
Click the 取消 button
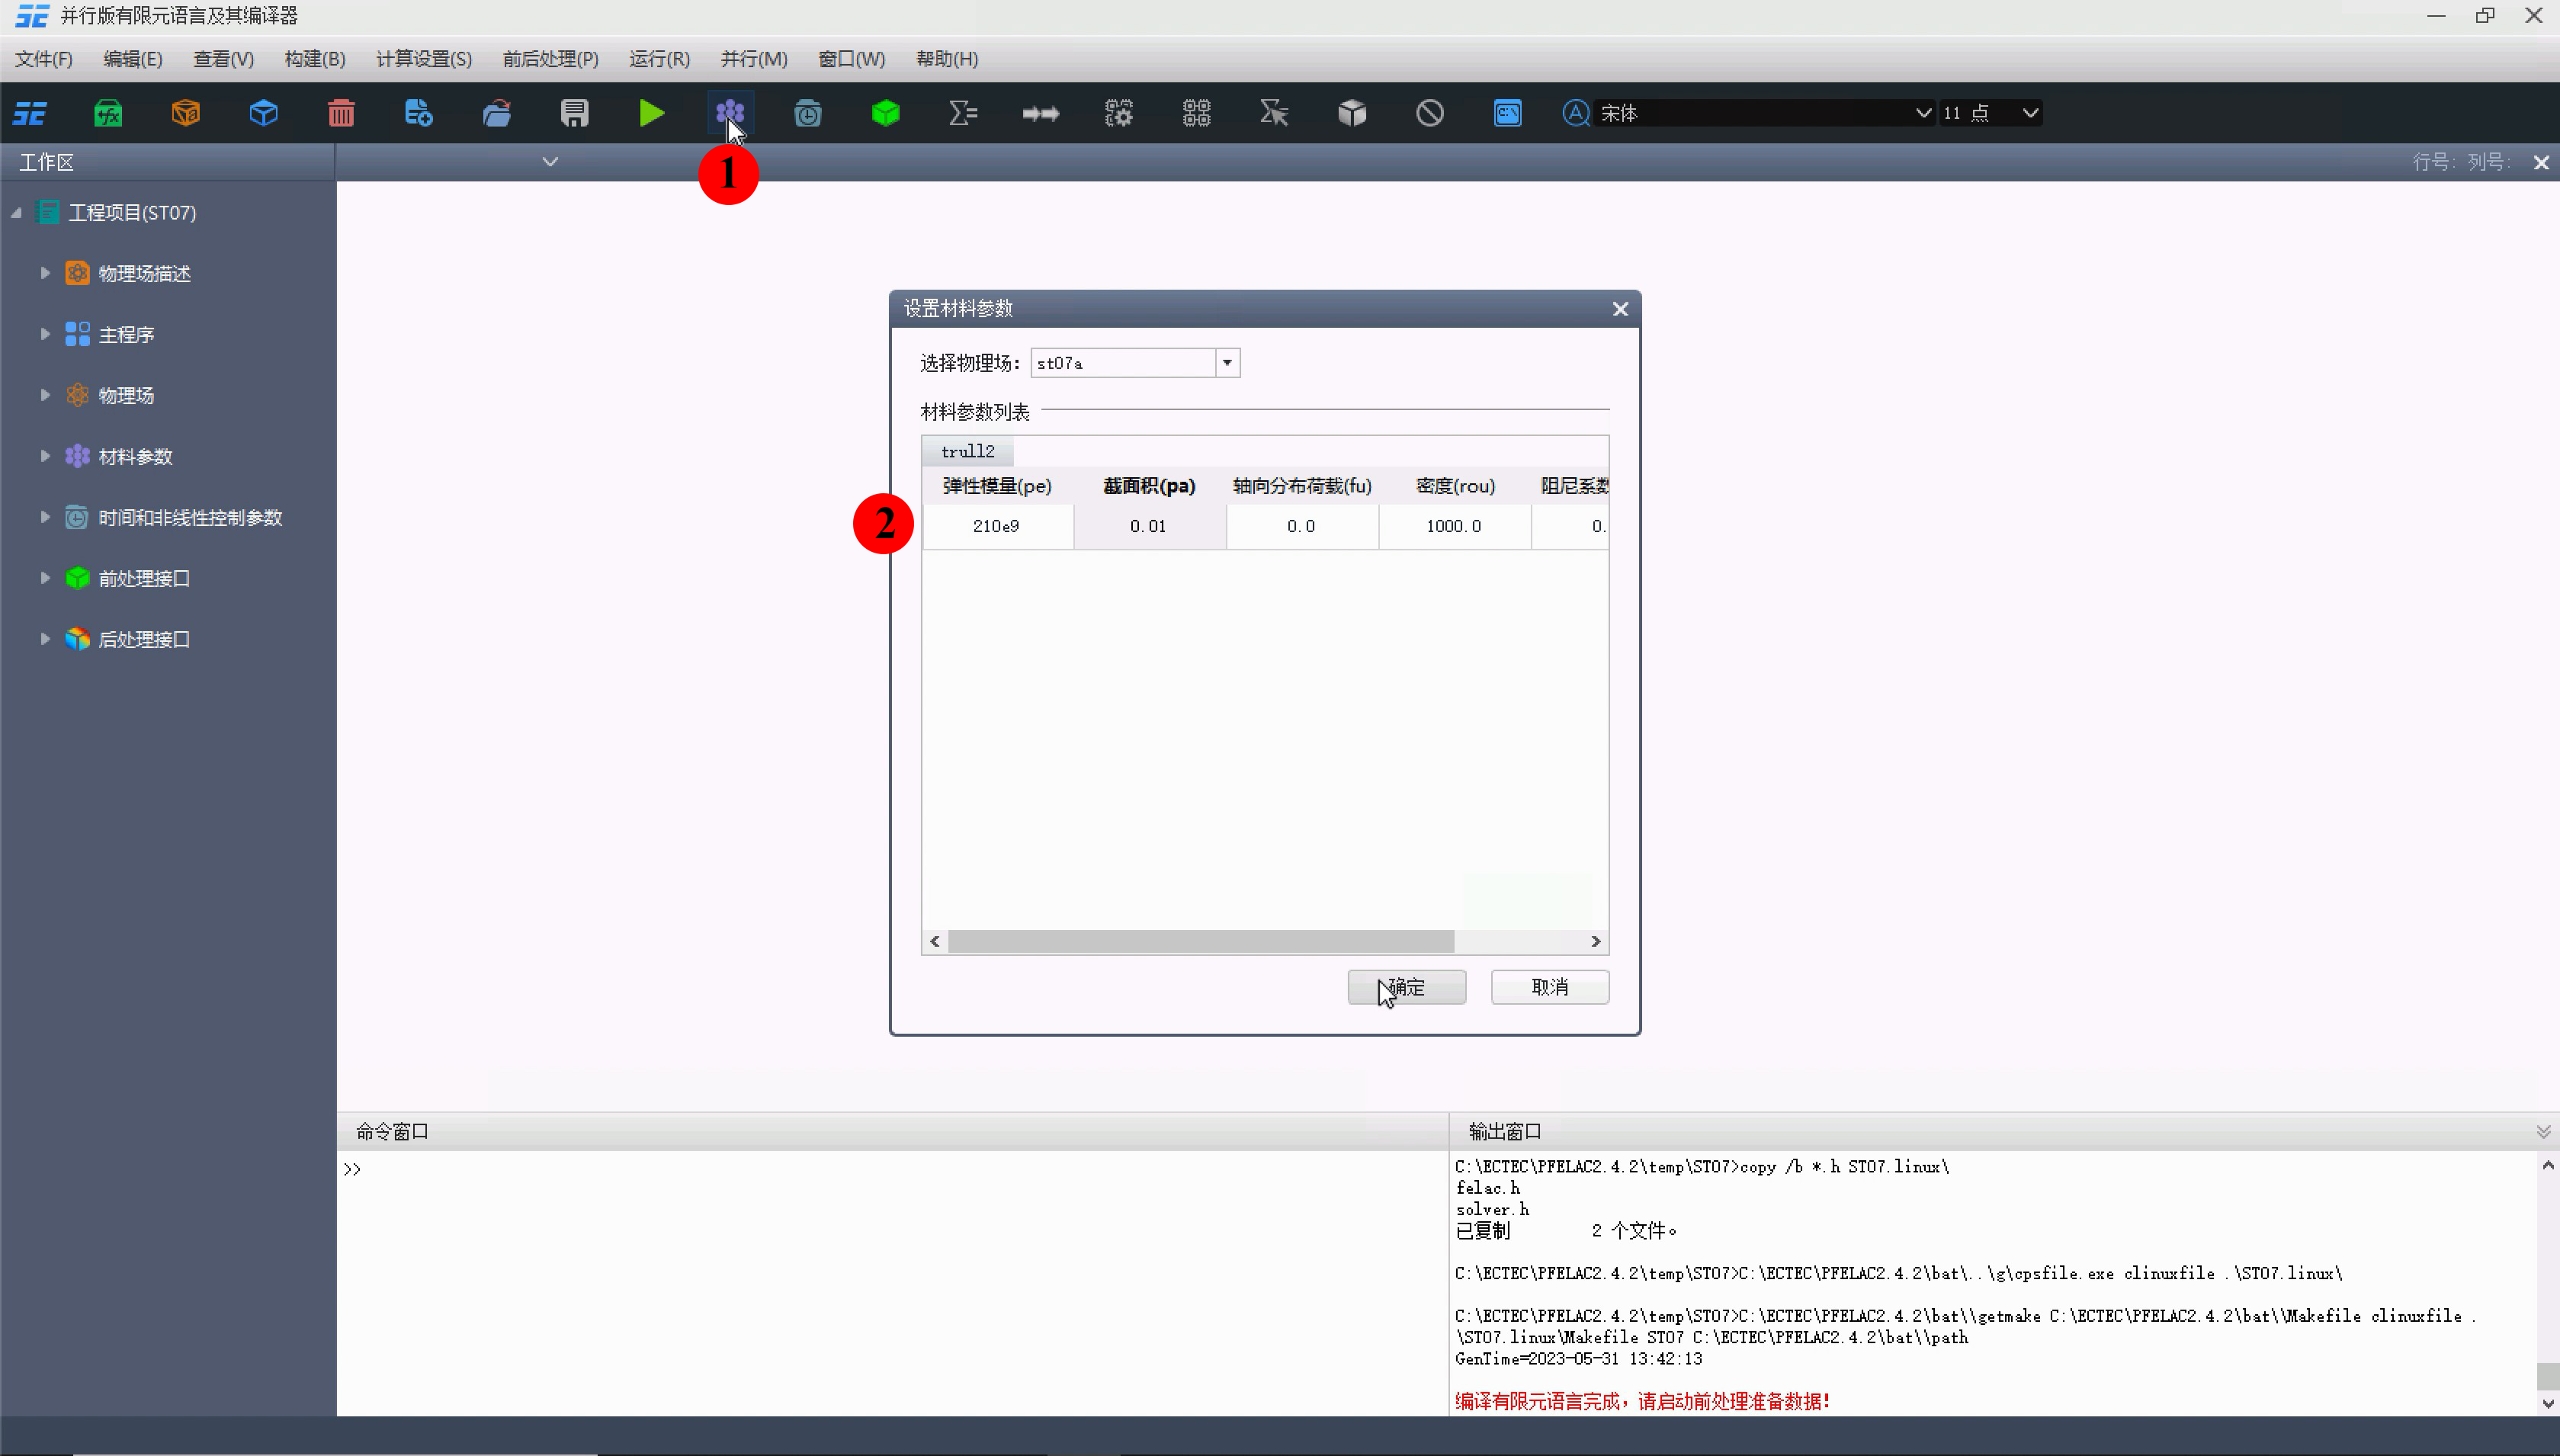[x=1549, y=987]
